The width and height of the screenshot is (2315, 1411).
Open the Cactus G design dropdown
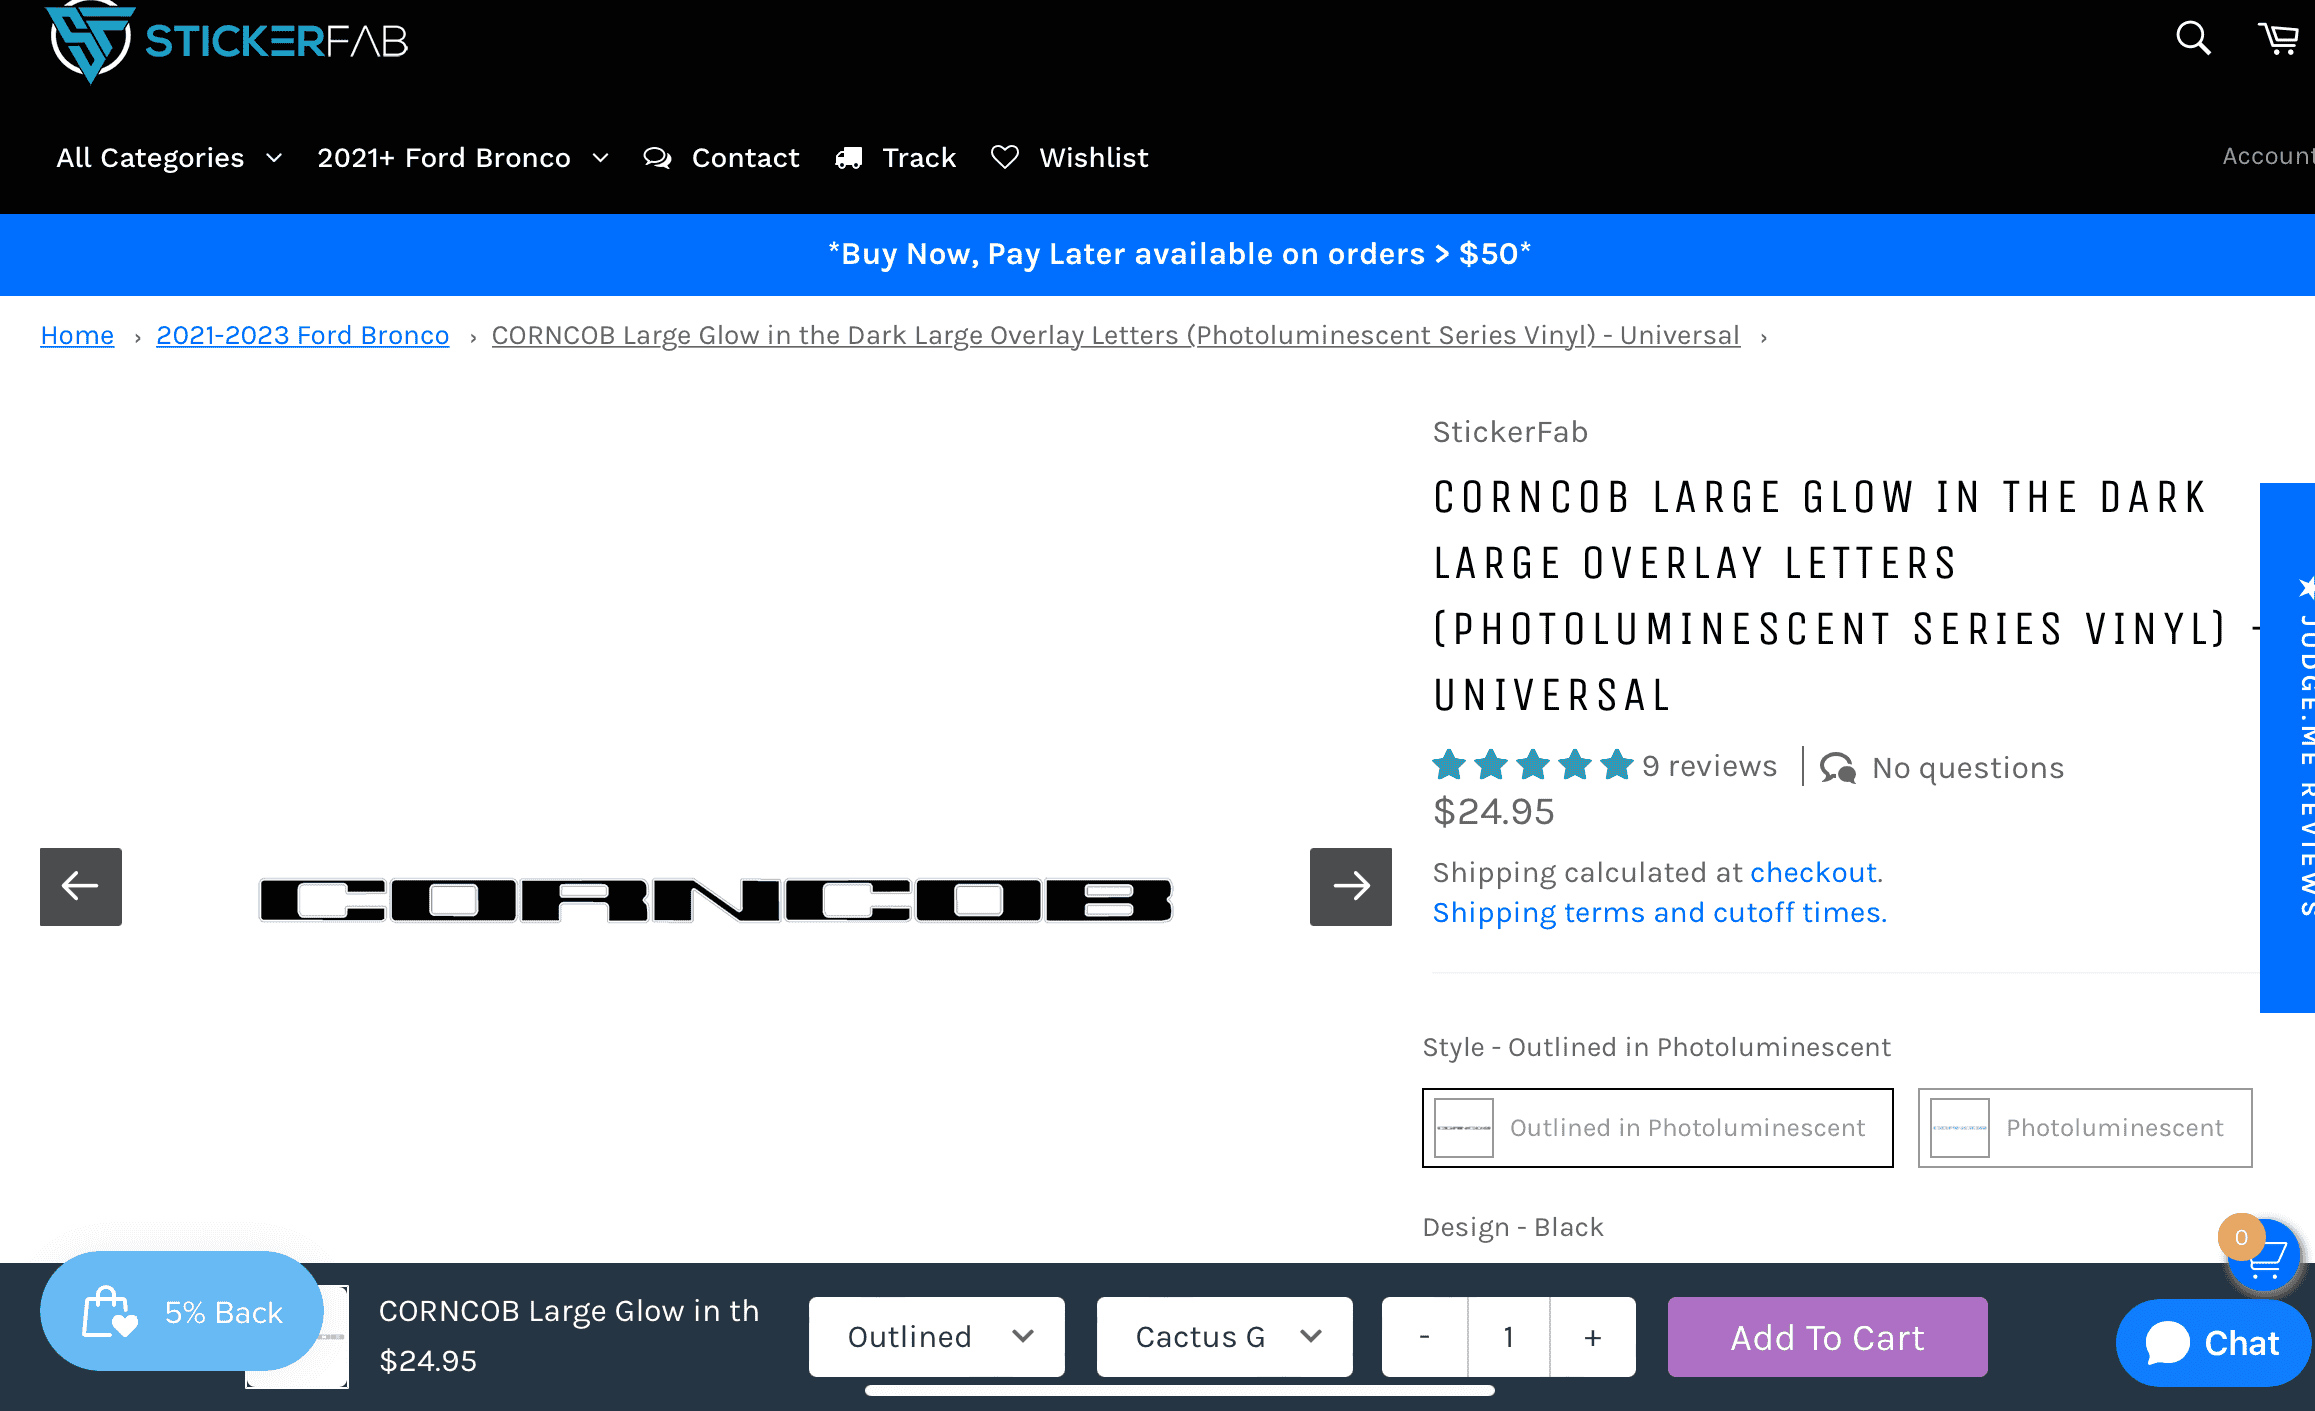pyautogui.click(x=1225, y=1337)
